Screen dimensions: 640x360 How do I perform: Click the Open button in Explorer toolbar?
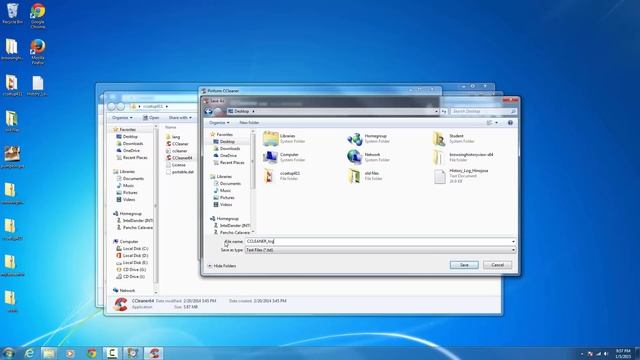[x=151, y=118]
